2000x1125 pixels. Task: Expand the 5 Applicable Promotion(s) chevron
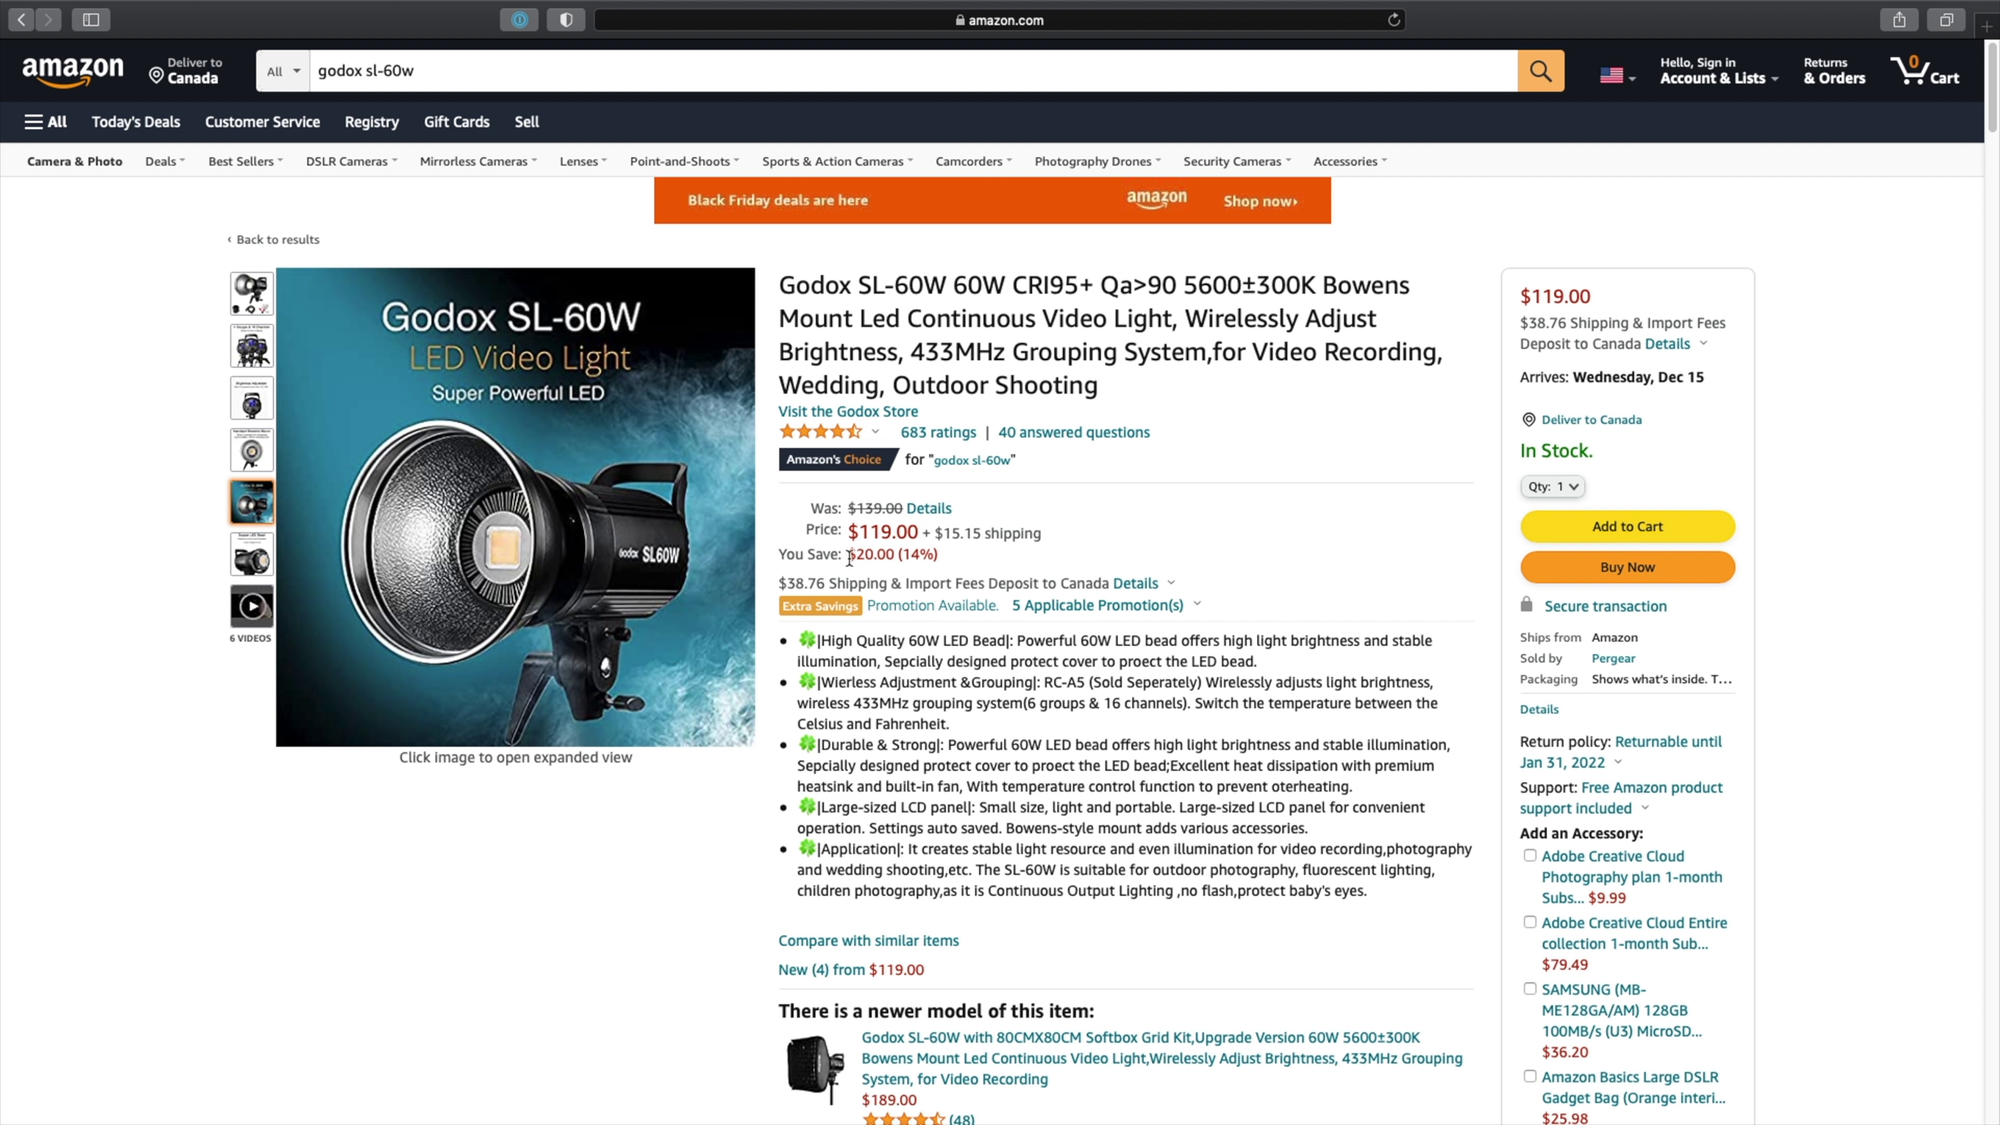pos(1197,604)
